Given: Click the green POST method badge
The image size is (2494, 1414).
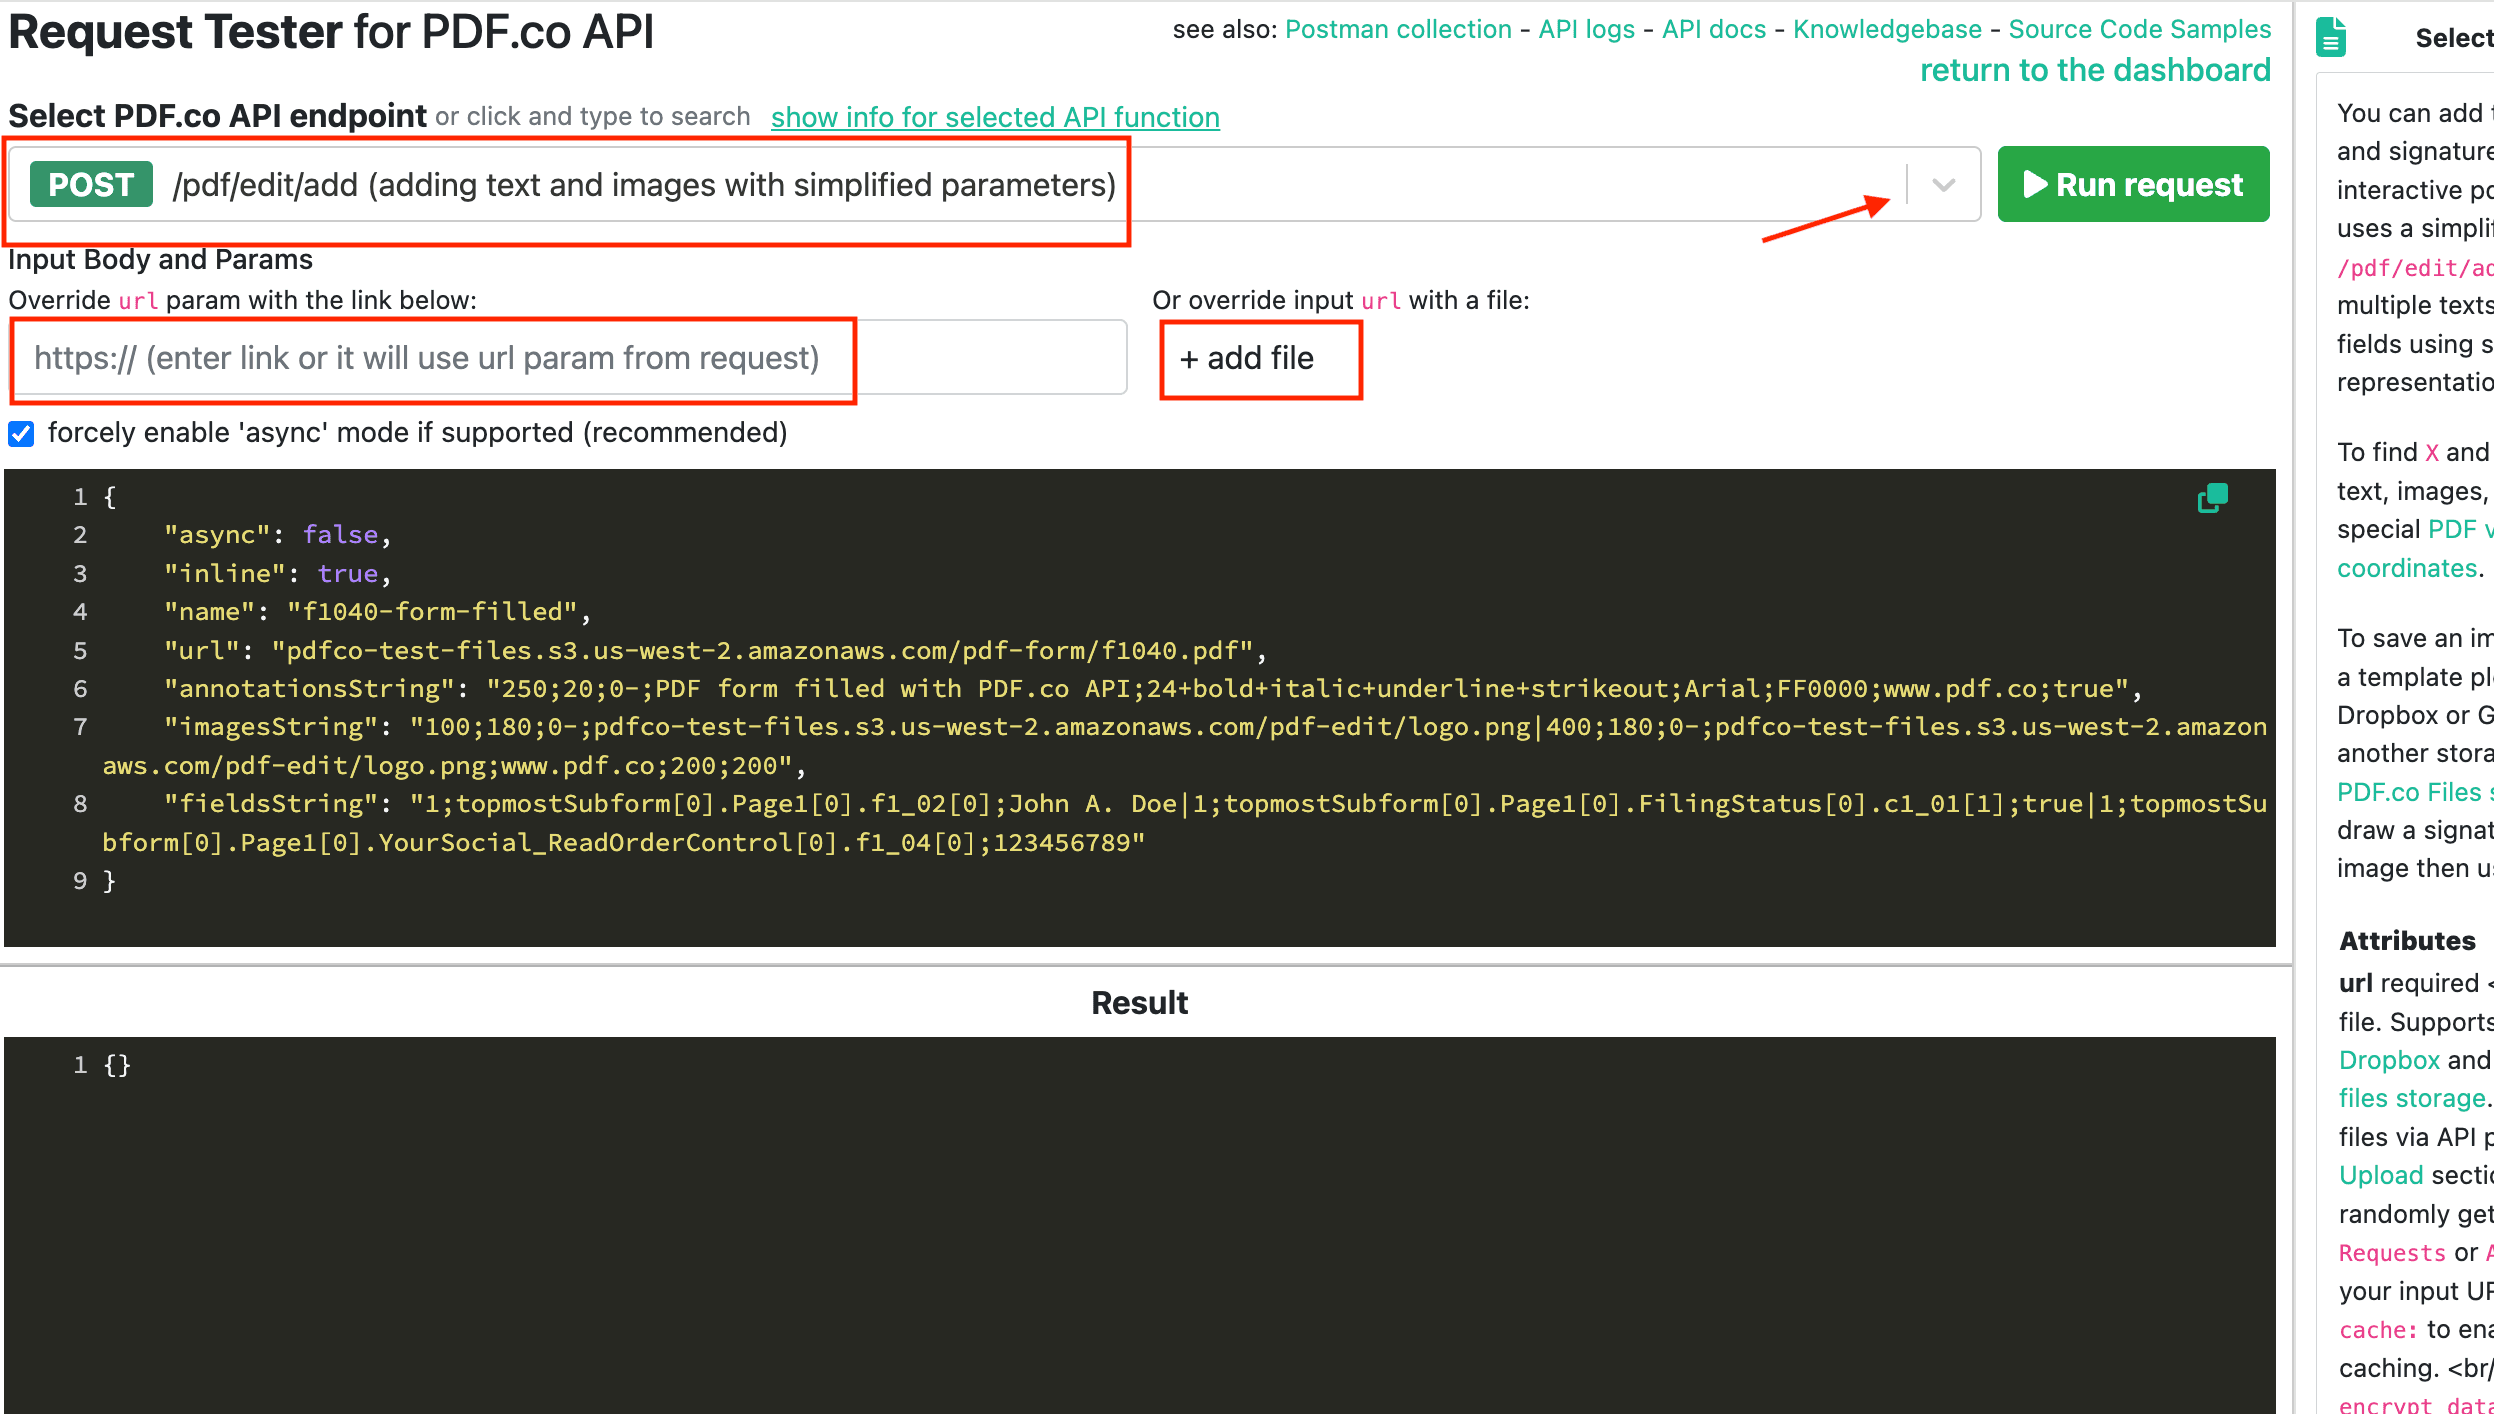Looking at the screenshot, I should 91,185.
